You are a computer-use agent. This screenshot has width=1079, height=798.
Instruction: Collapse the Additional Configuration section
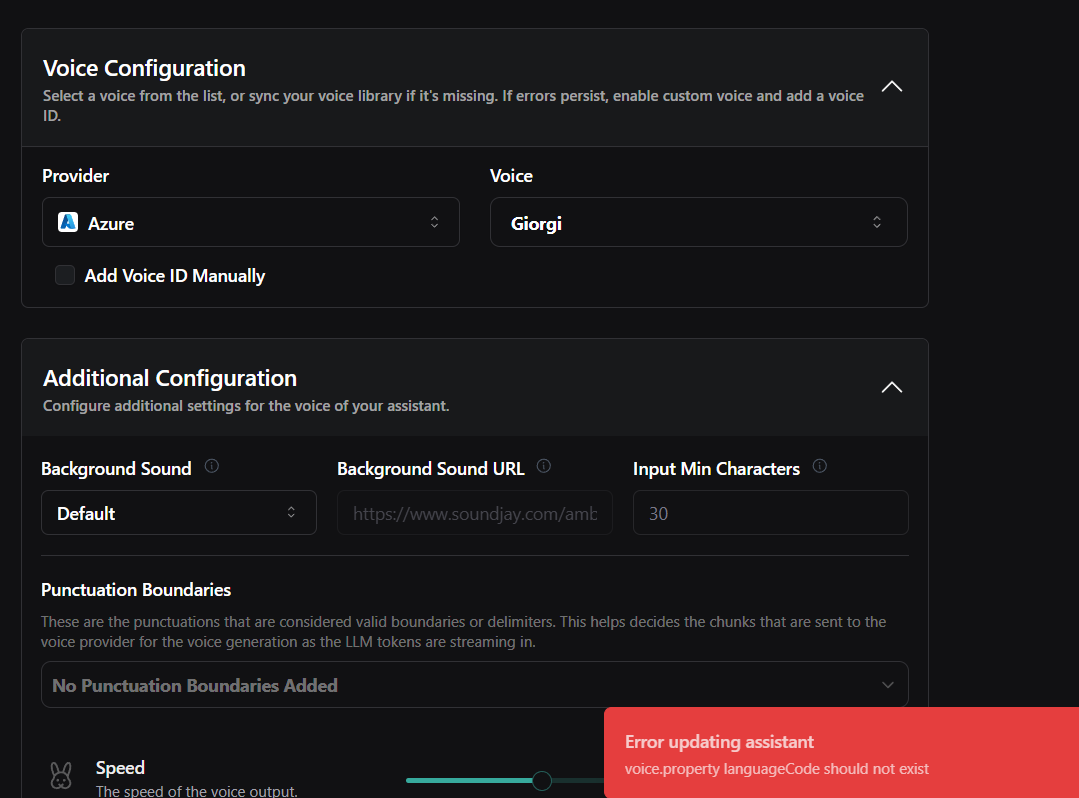pos(891,387)
